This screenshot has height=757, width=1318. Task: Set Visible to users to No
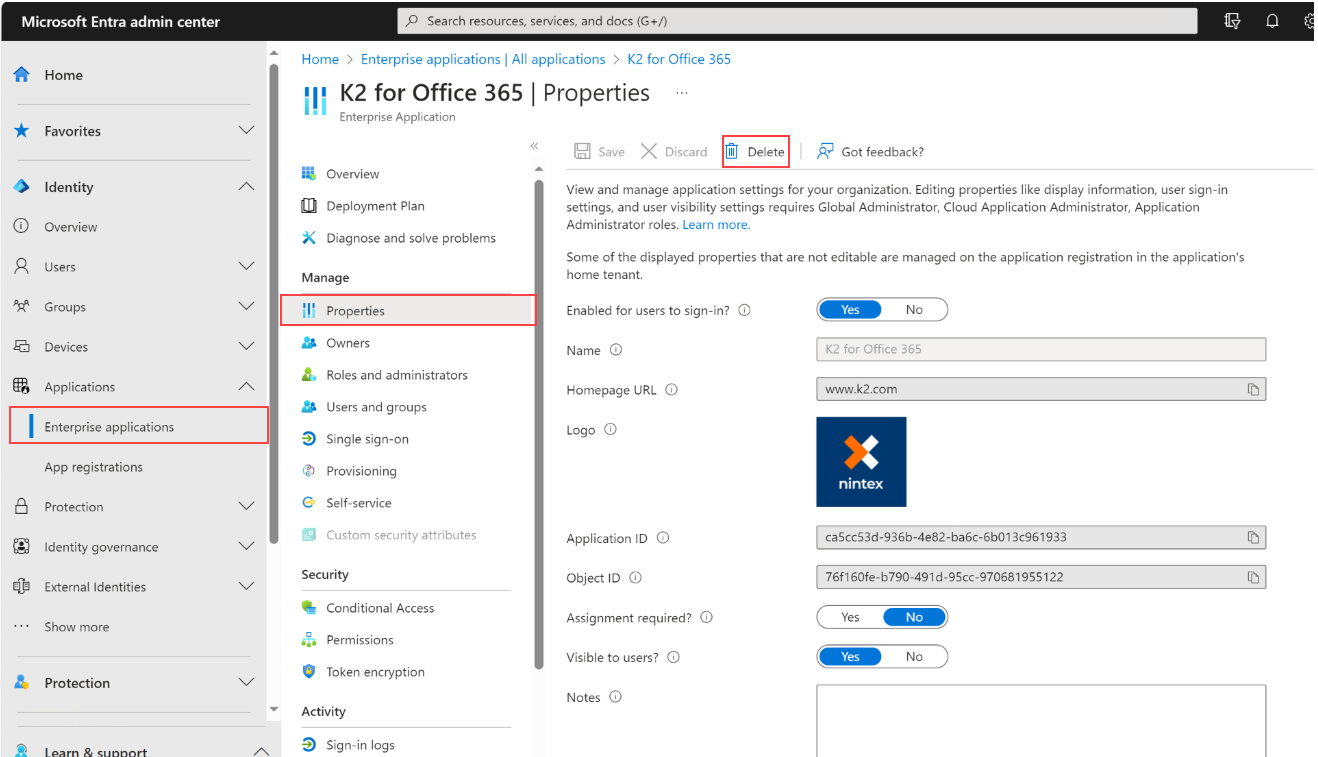[x=914, y=657]
